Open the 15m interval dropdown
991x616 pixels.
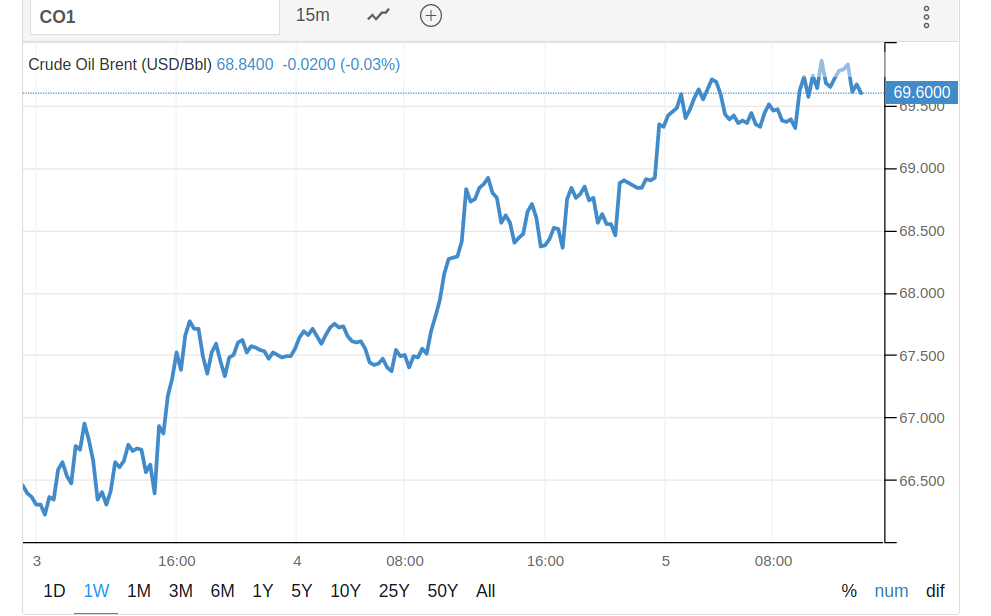tap(313, 15)
